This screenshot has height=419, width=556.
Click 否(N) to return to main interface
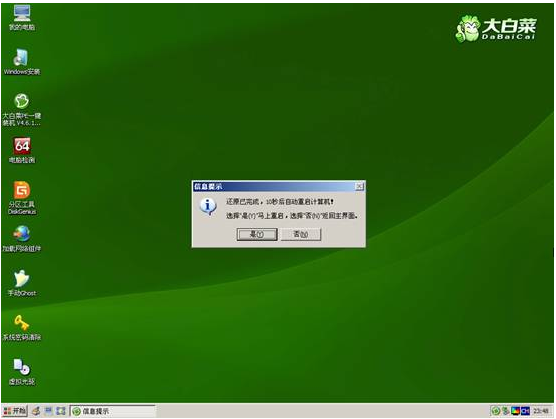[301, 234]
